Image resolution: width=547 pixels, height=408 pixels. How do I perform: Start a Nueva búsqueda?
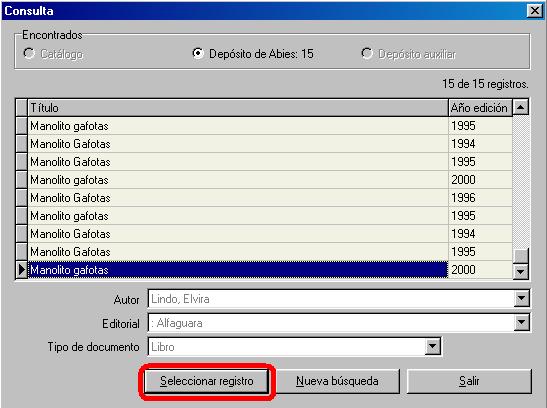click(337, 381)
